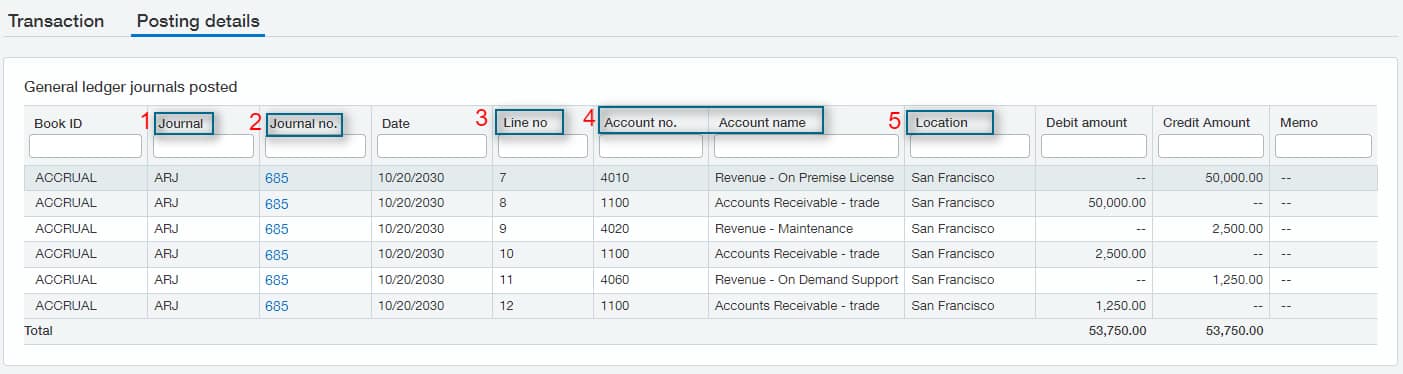
Task: Select the Posting details tab
Action: [x=198, y=20]
